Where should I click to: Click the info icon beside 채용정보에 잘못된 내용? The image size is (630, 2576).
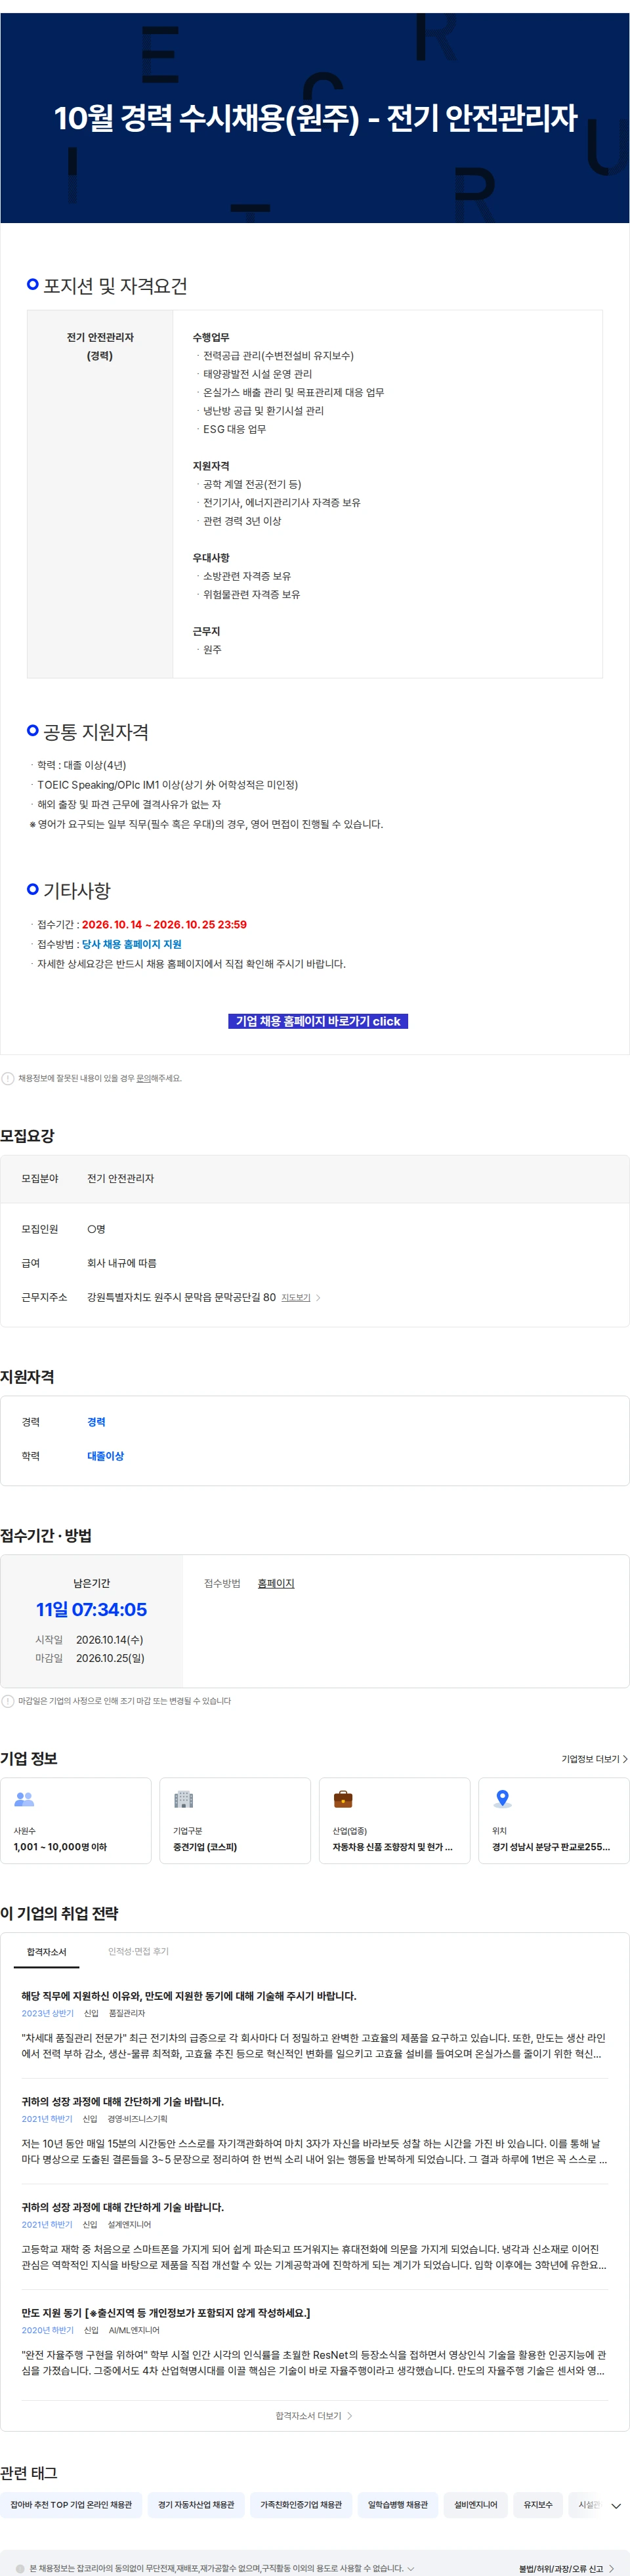pyautogui.click(x=8, y=1078)
